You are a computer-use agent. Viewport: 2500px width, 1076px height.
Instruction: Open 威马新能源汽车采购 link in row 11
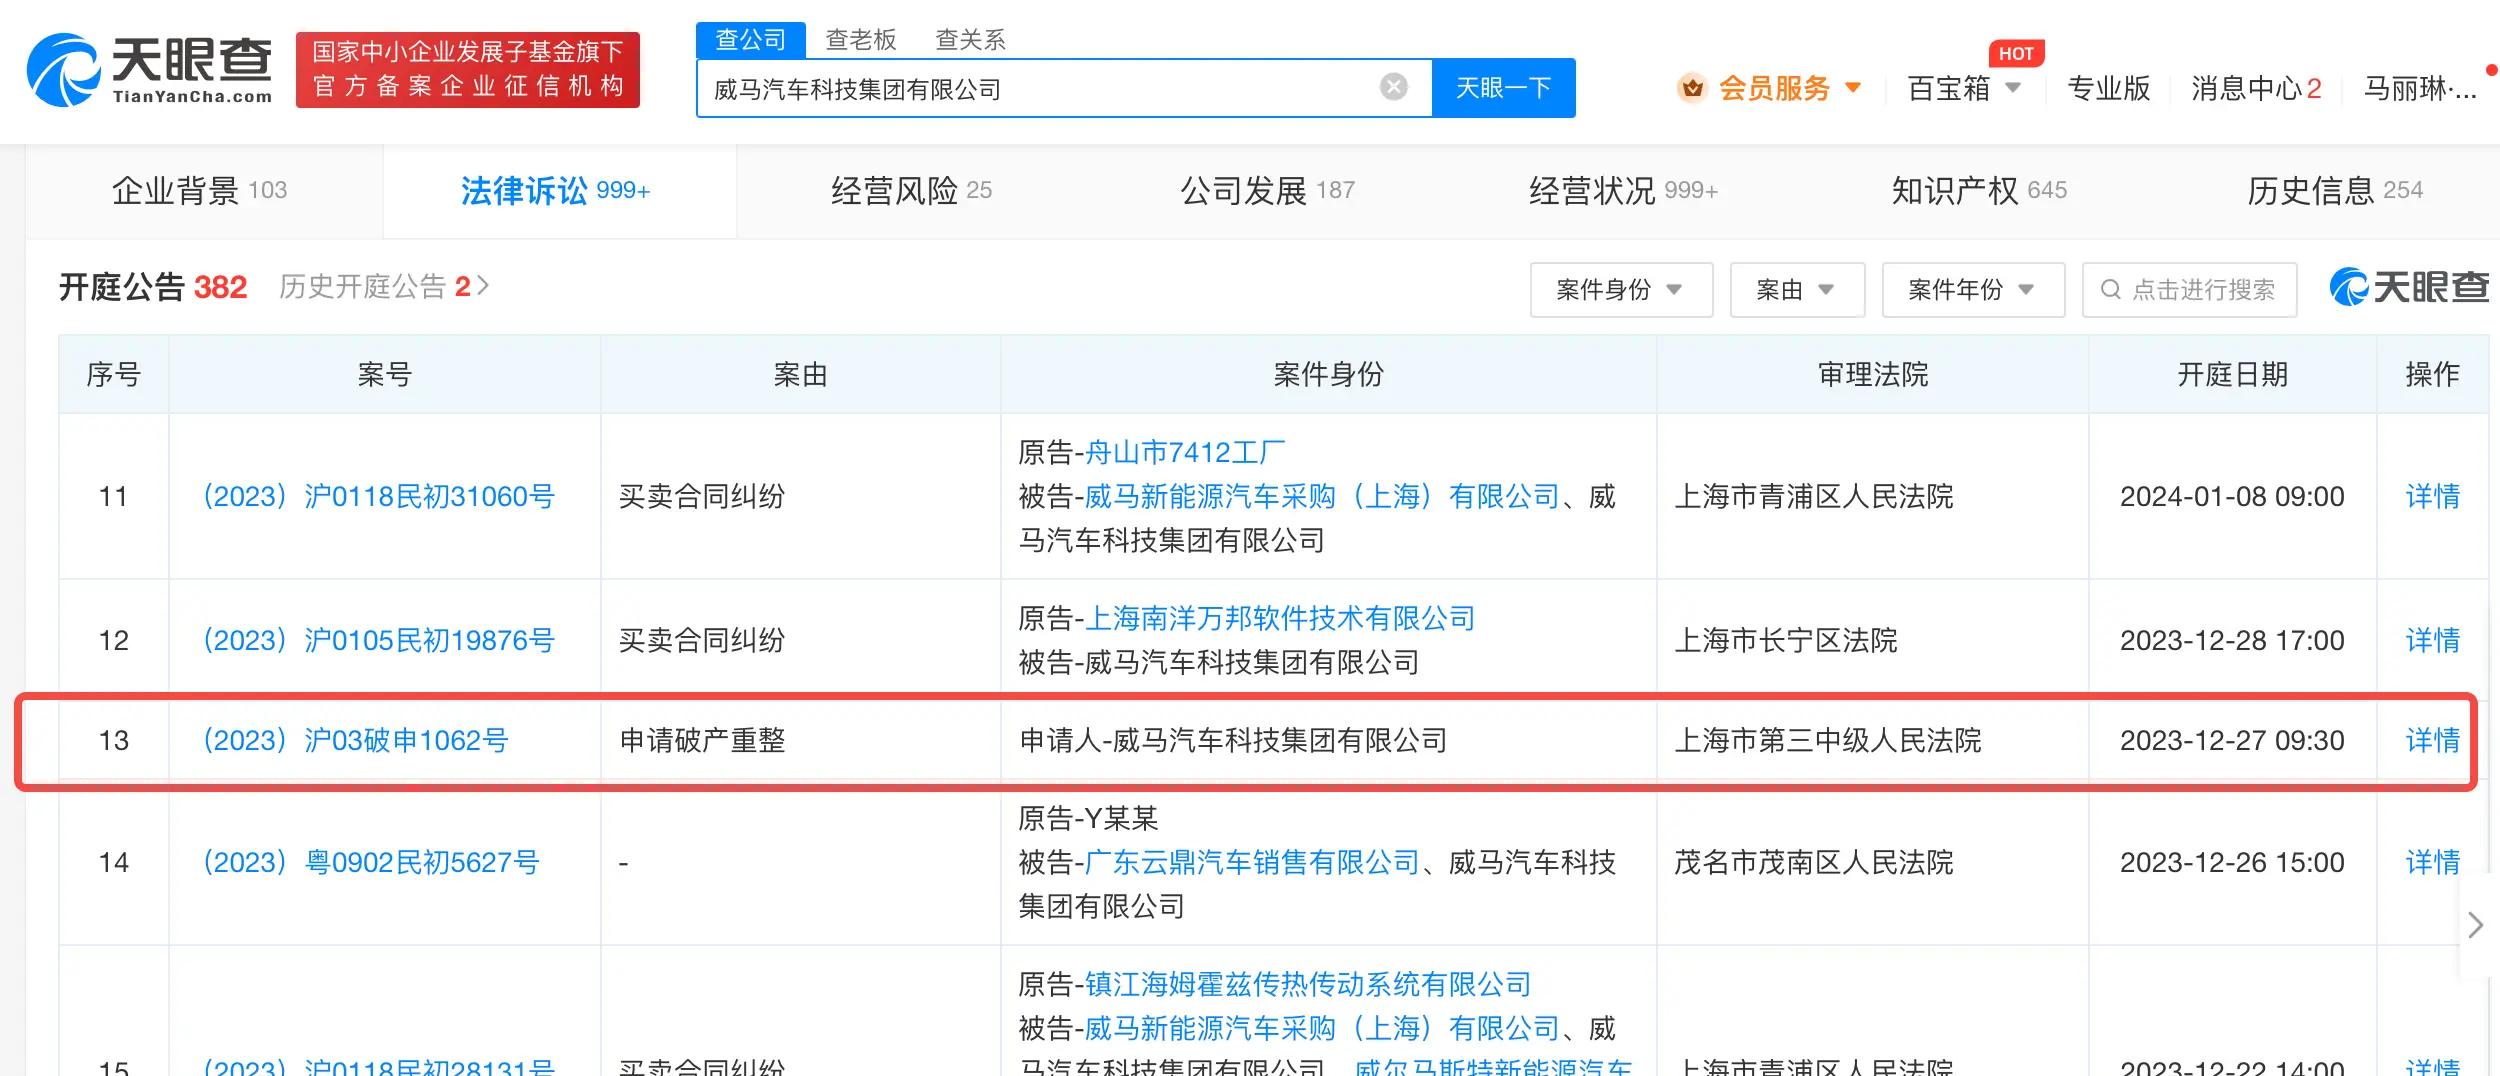[x=1322, y=496]
